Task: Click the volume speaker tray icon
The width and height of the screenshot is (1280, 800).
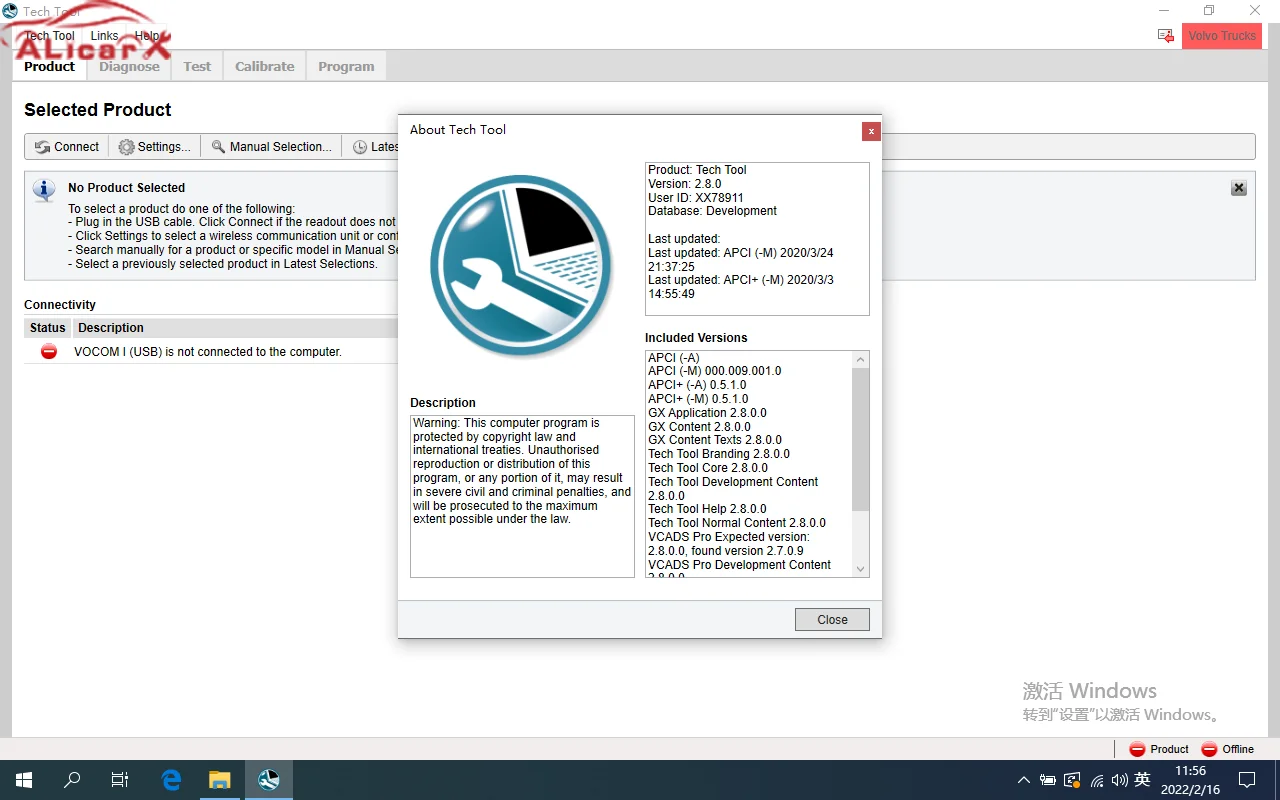Action: 1119,780
